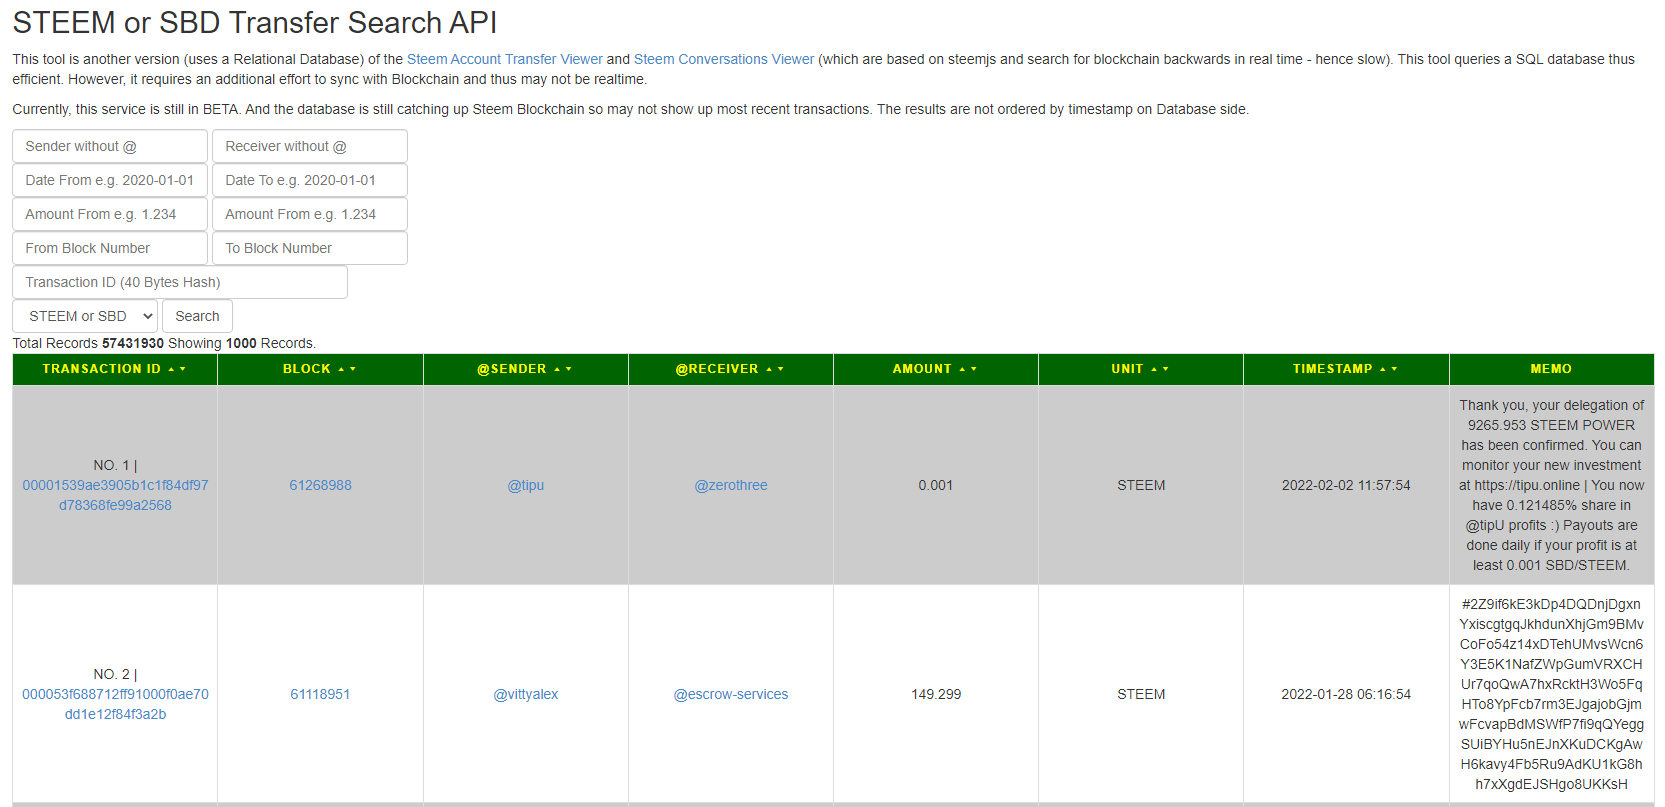Sort Block column ascending with up arrow
1665x807 pixels.
pyautogui.click(x=341, y=369)
